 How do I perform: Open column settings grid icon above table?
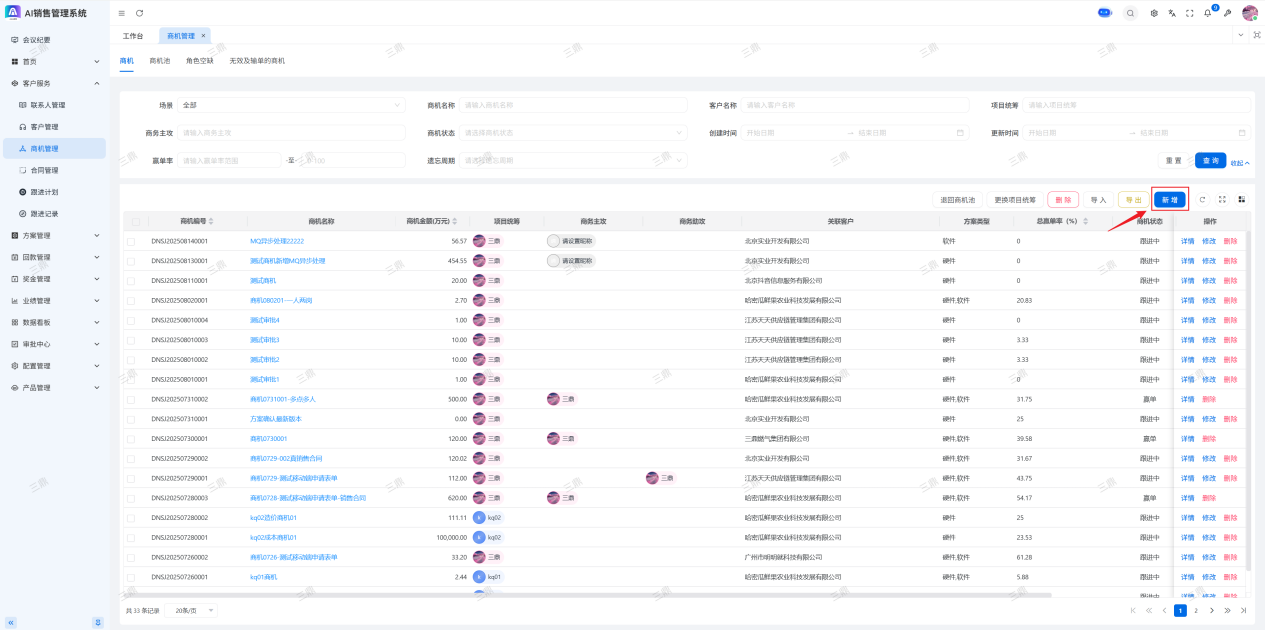click(x=1241, y=199)
